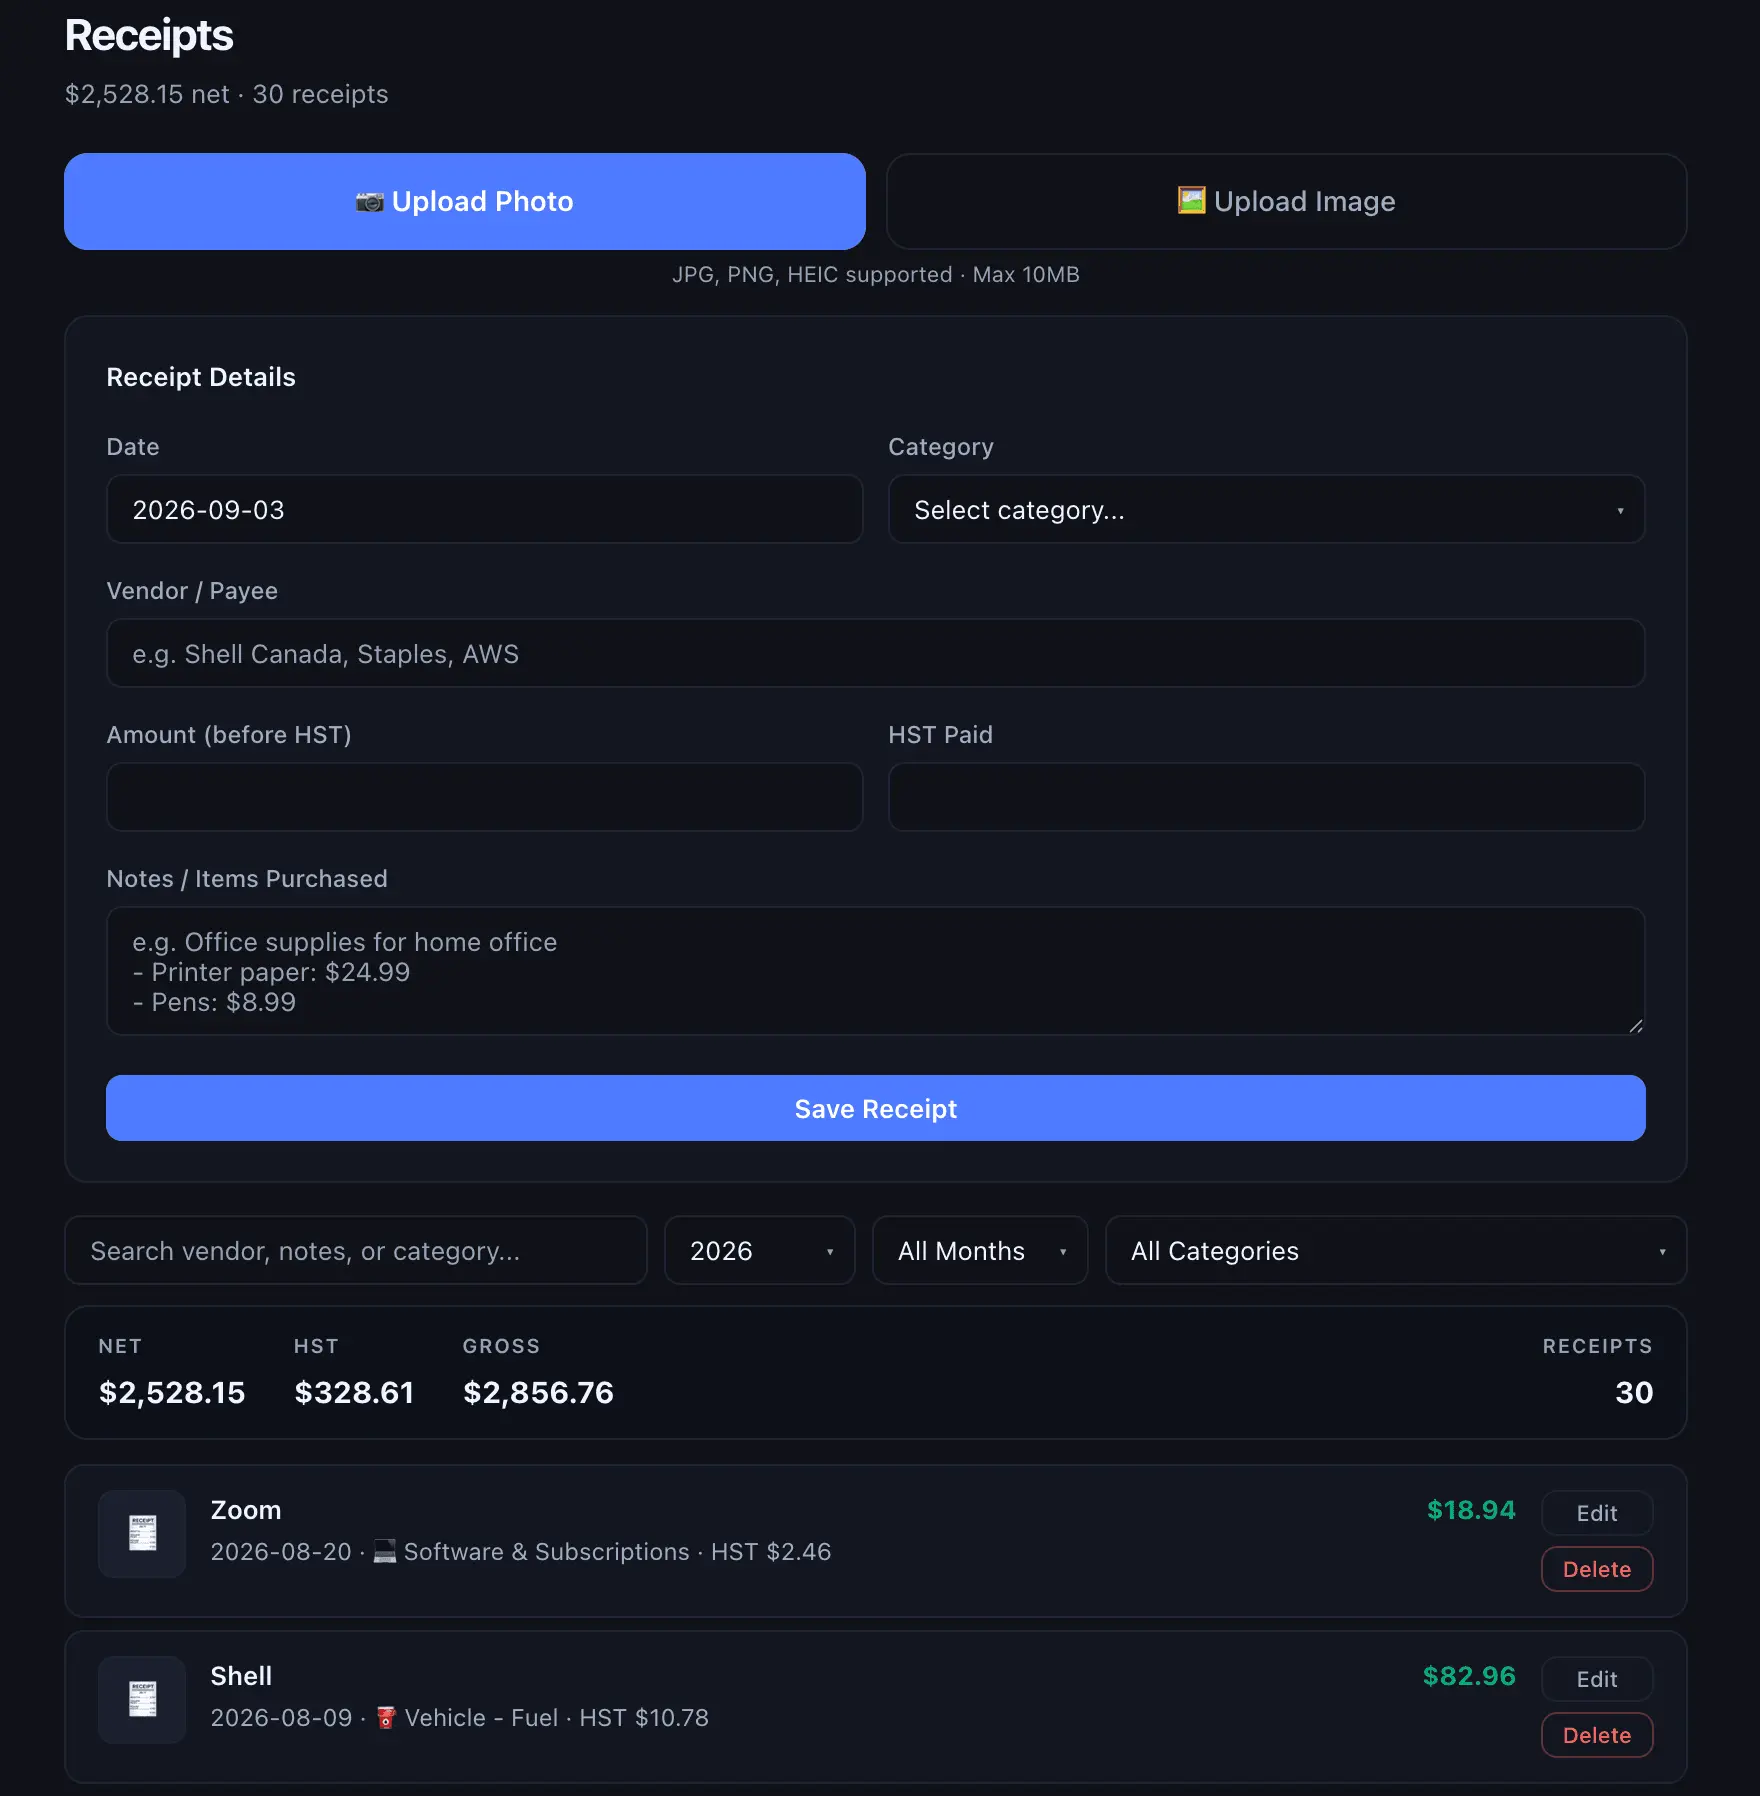Click the picture icon on Upload Image
Image resolution: width=1760 pixels, height=1796 pixels.
coord(1191,201)
